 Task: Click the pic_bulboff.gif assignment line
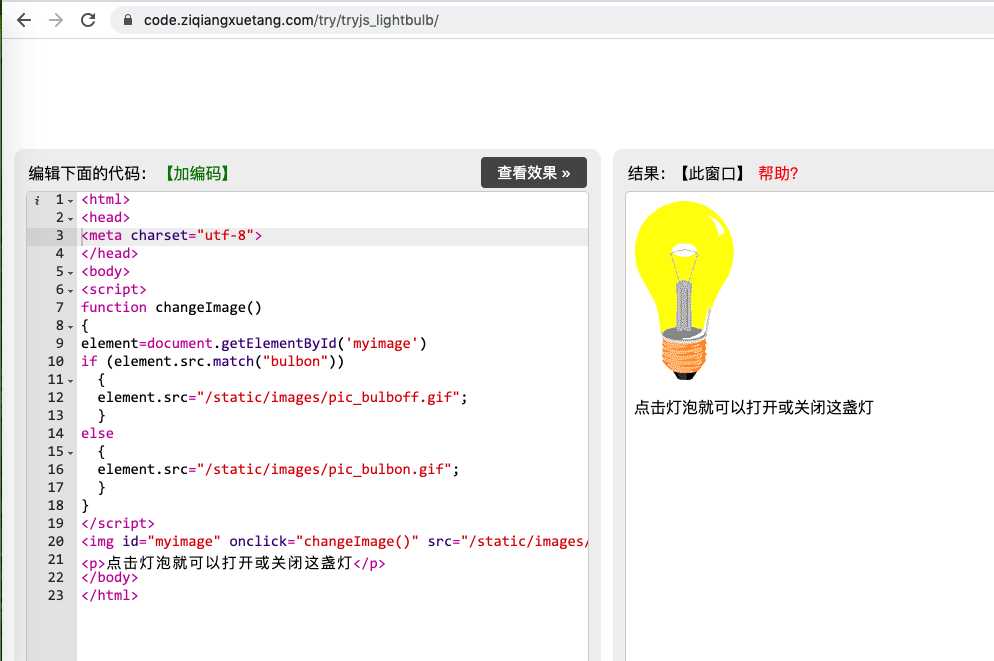pos(282,397)
